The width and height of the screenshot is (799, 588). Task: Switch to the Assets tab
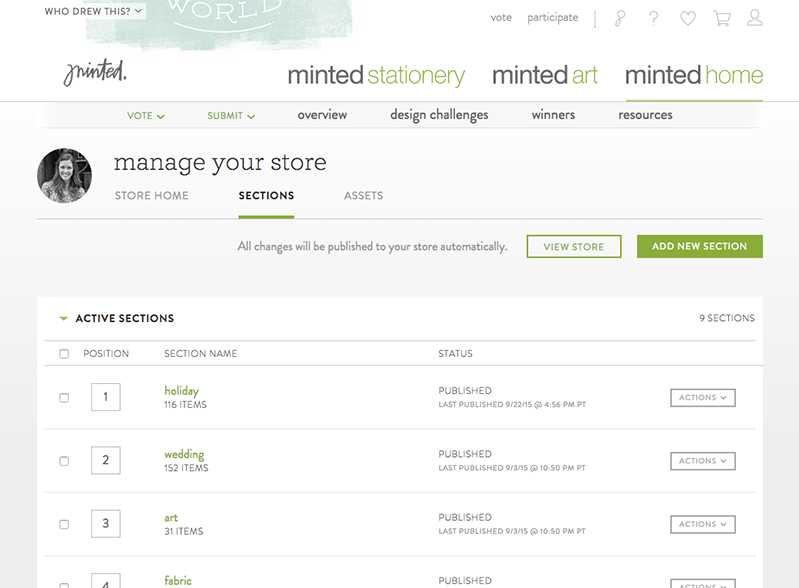tap(363, 196)
